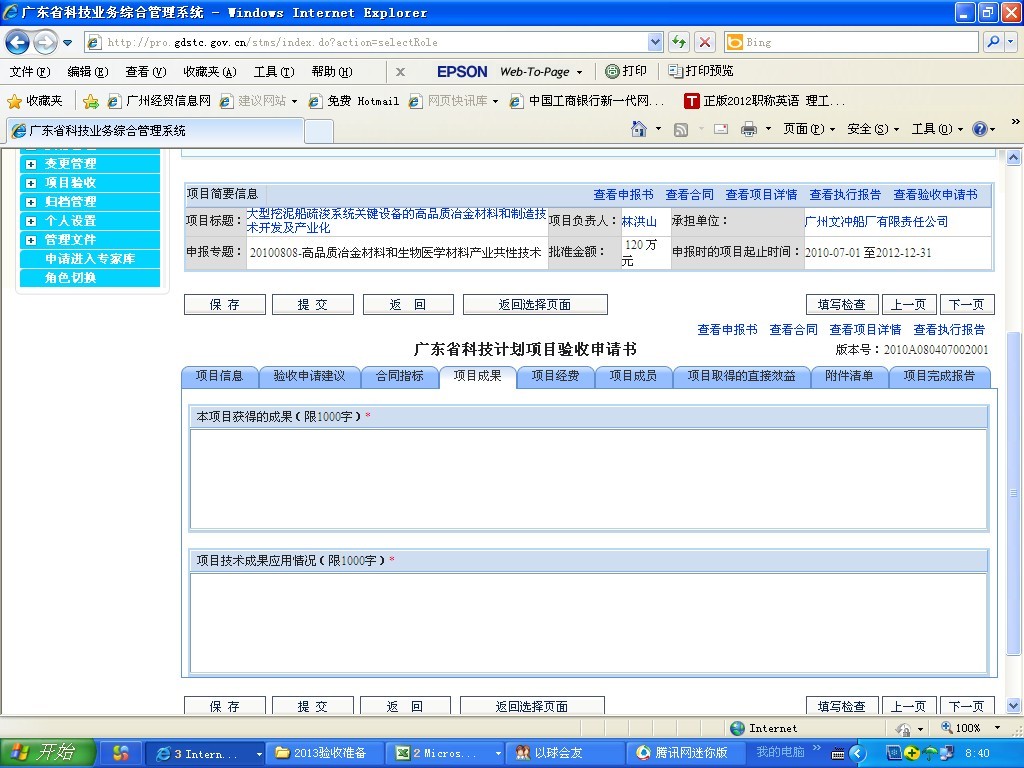Viewport: 1024px width, 768px height.
Task: Click the Sogou input icon on taskbar
Action: 121,753
